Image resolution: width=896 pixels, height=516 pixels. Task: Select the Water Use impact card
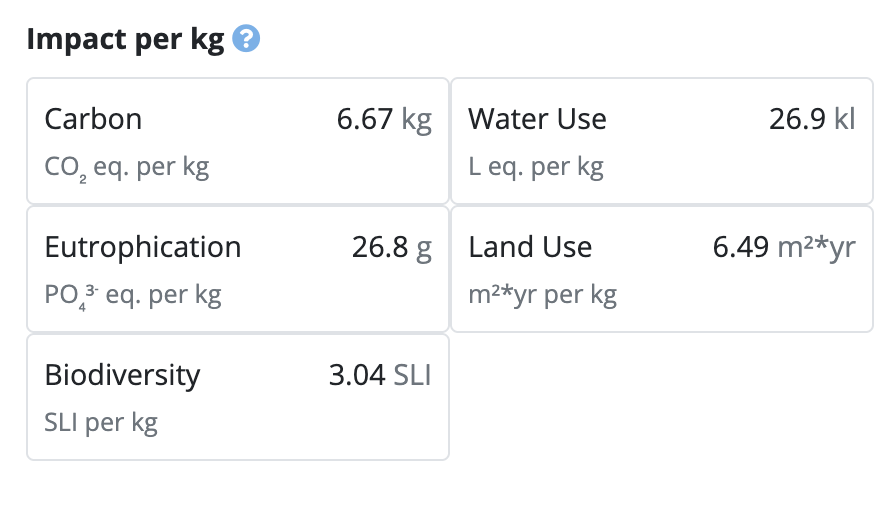point(662,141)
